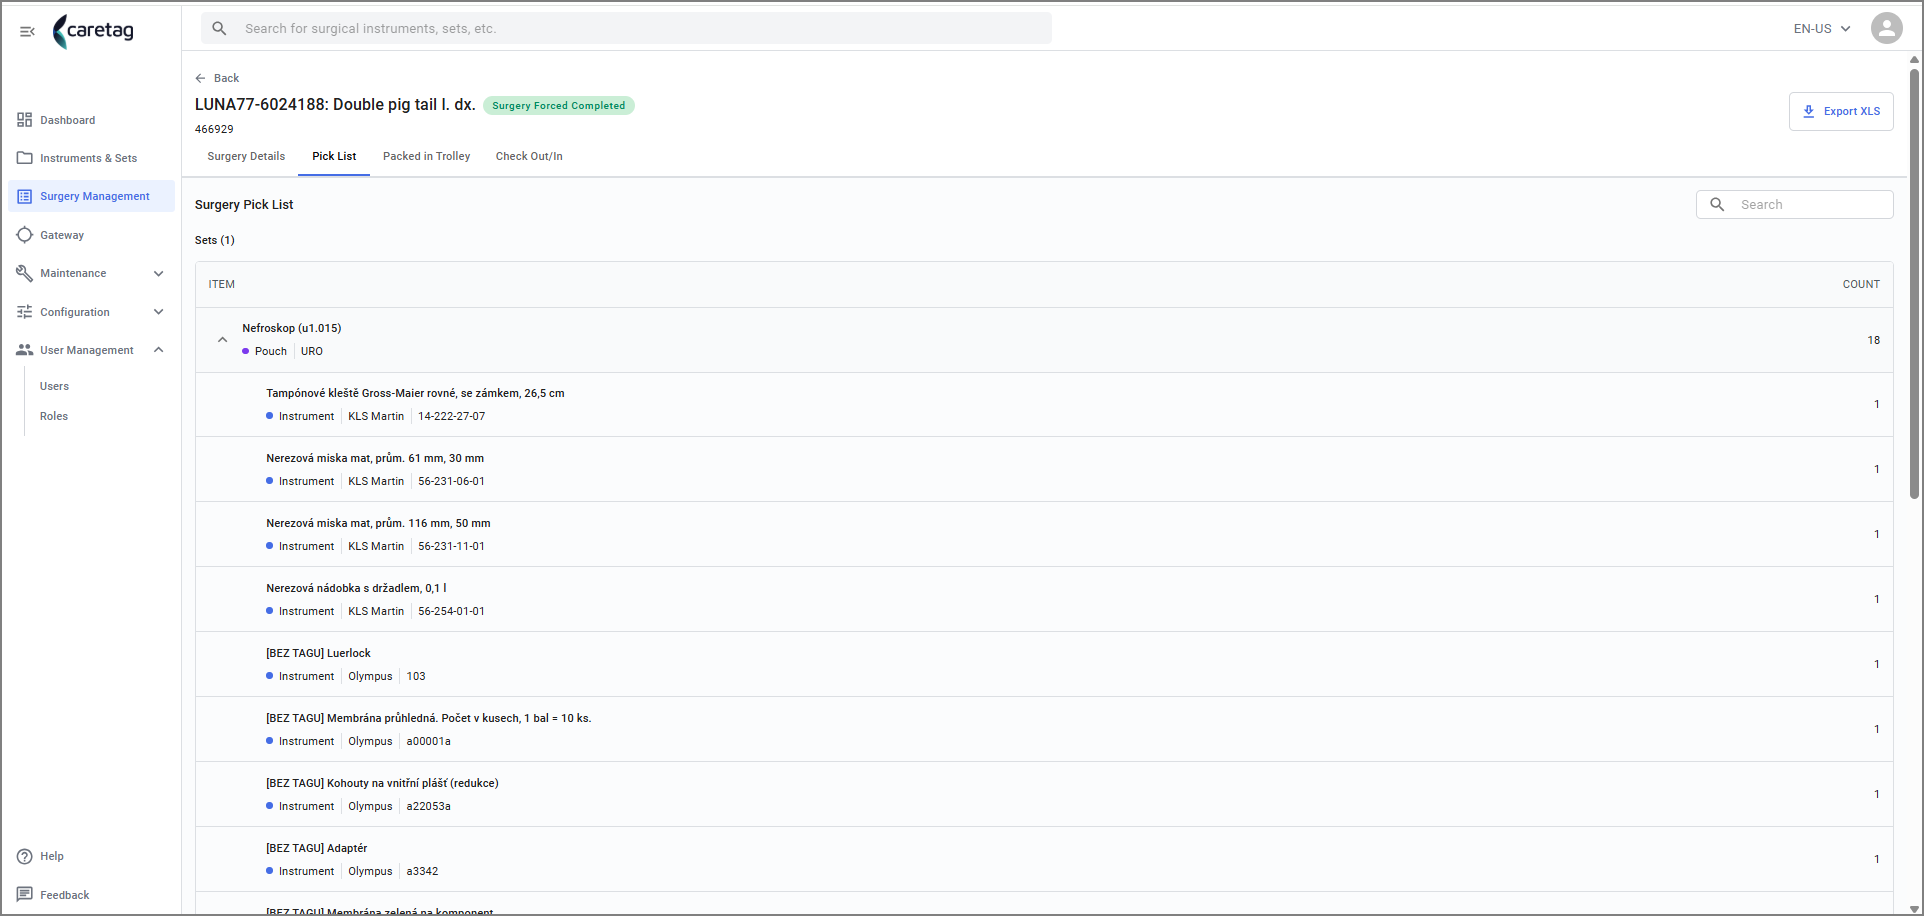Select the [BEZ TAGU] Luerlock row
Viewport: 1924px width, 916px height.
(x=1044, y=664)
